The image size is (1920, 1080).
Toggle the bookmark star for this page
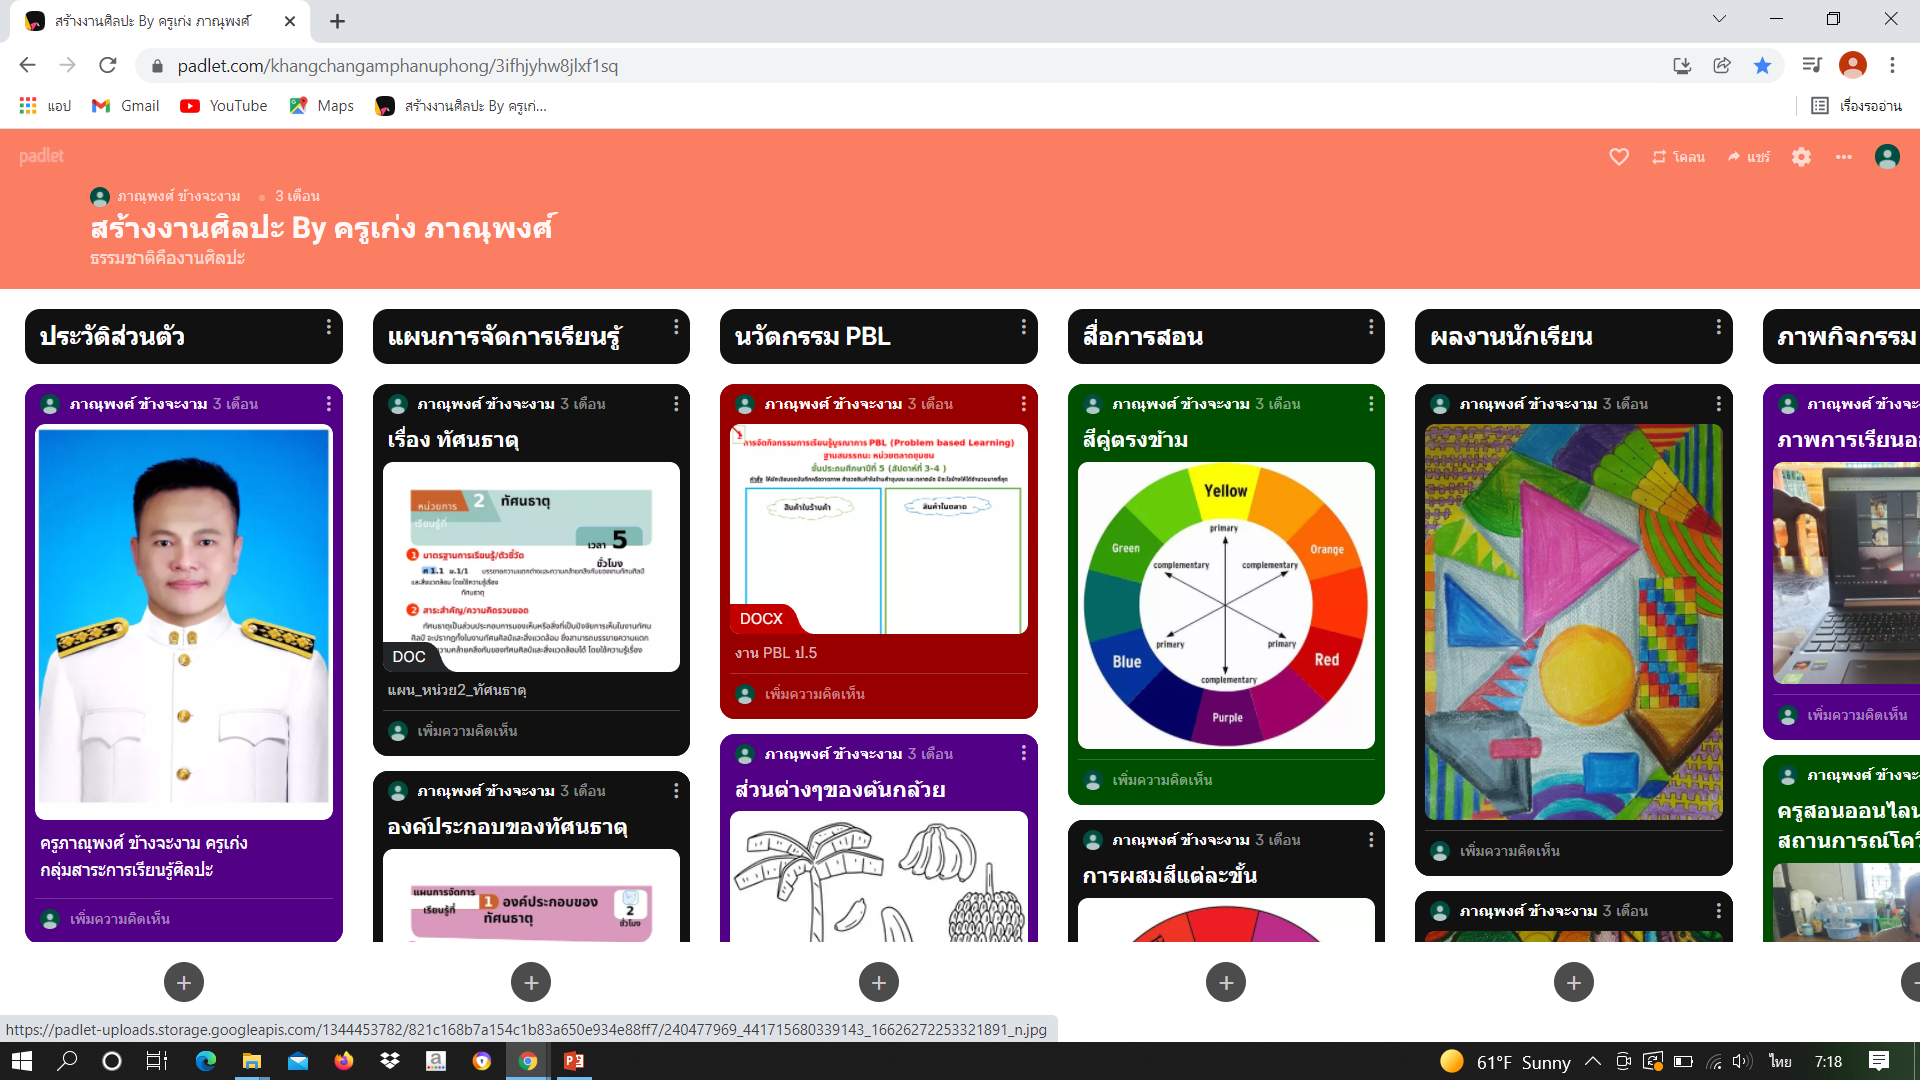[1762, 66]
